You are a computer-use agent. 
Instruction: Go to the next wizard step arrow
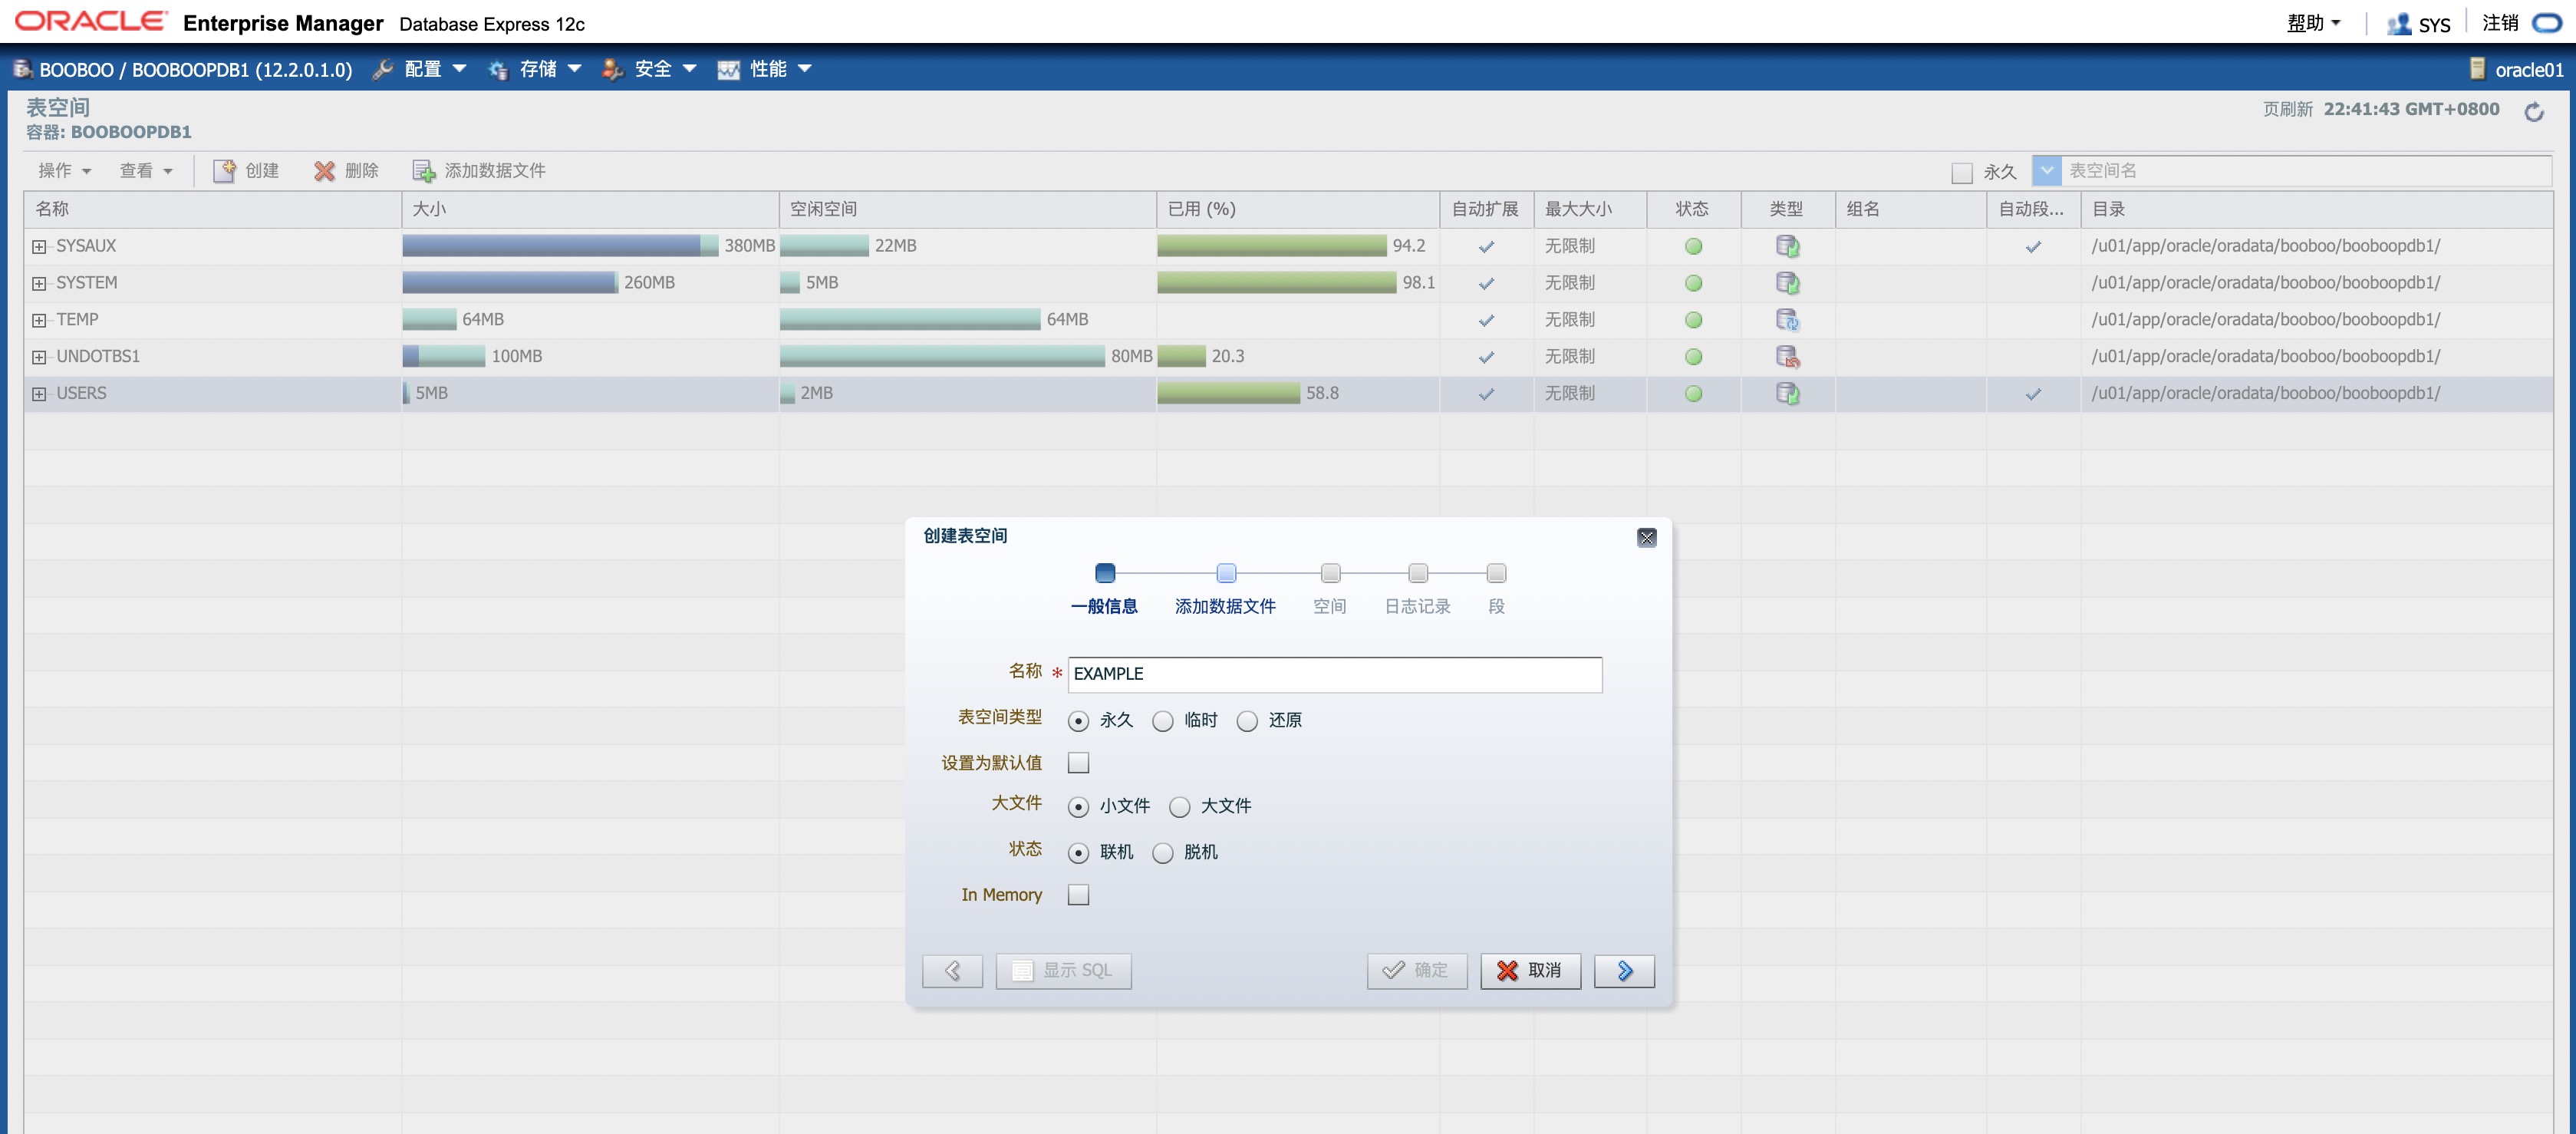(x=1623, y=970)
